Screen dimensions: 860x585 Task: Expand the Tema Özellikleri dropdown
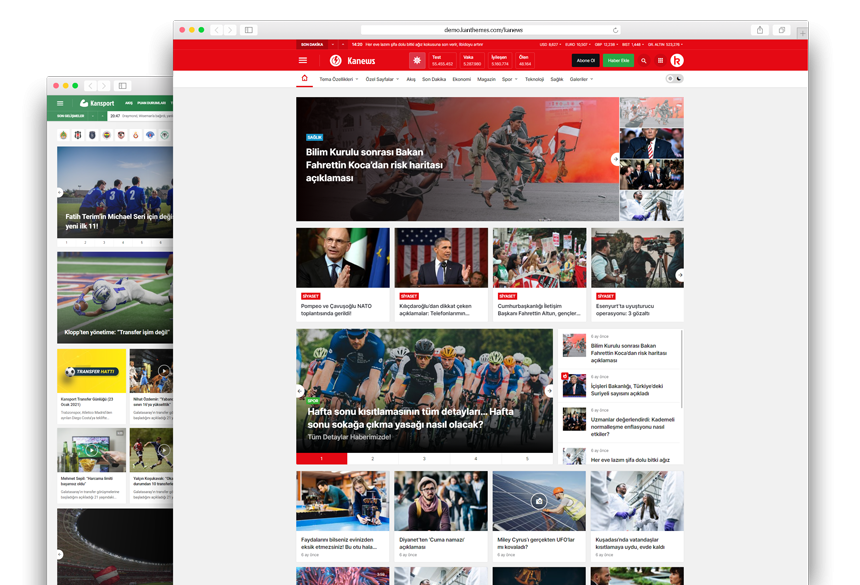pos(338,79)
